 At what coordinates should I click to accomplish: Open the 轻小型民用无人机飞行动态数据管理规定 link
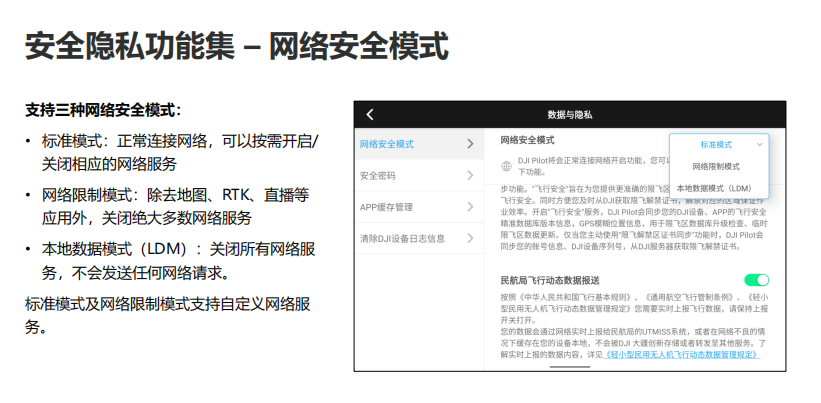pyautogui.click(x=681, y=355)
